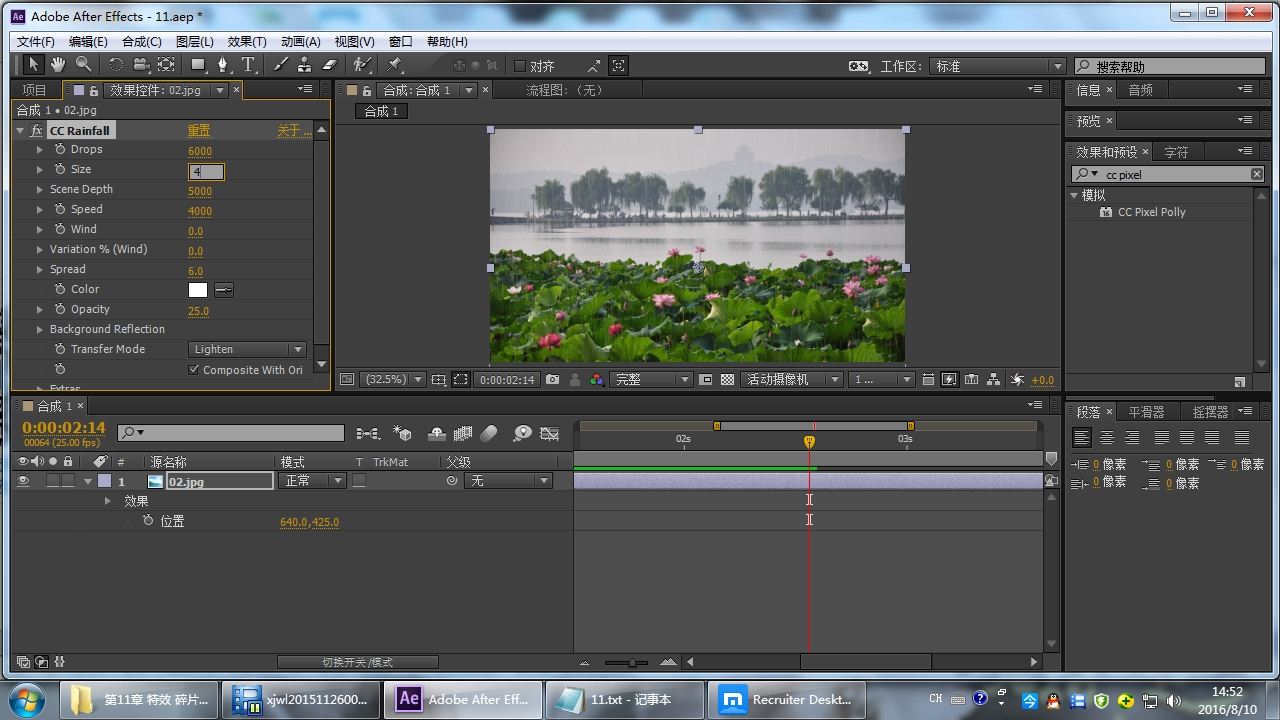
Task: Select the Pen tool
Action: [x=223, y=65]
